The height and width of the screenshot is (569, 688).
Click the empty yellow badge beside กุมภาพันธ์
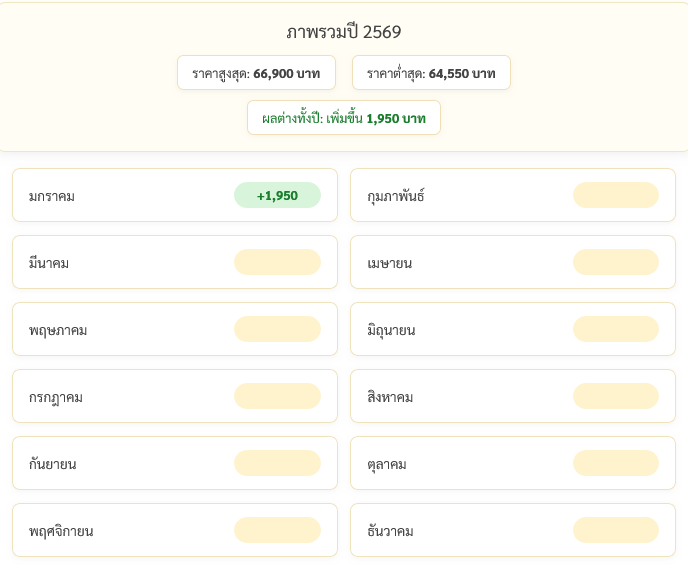click(615, 195)
